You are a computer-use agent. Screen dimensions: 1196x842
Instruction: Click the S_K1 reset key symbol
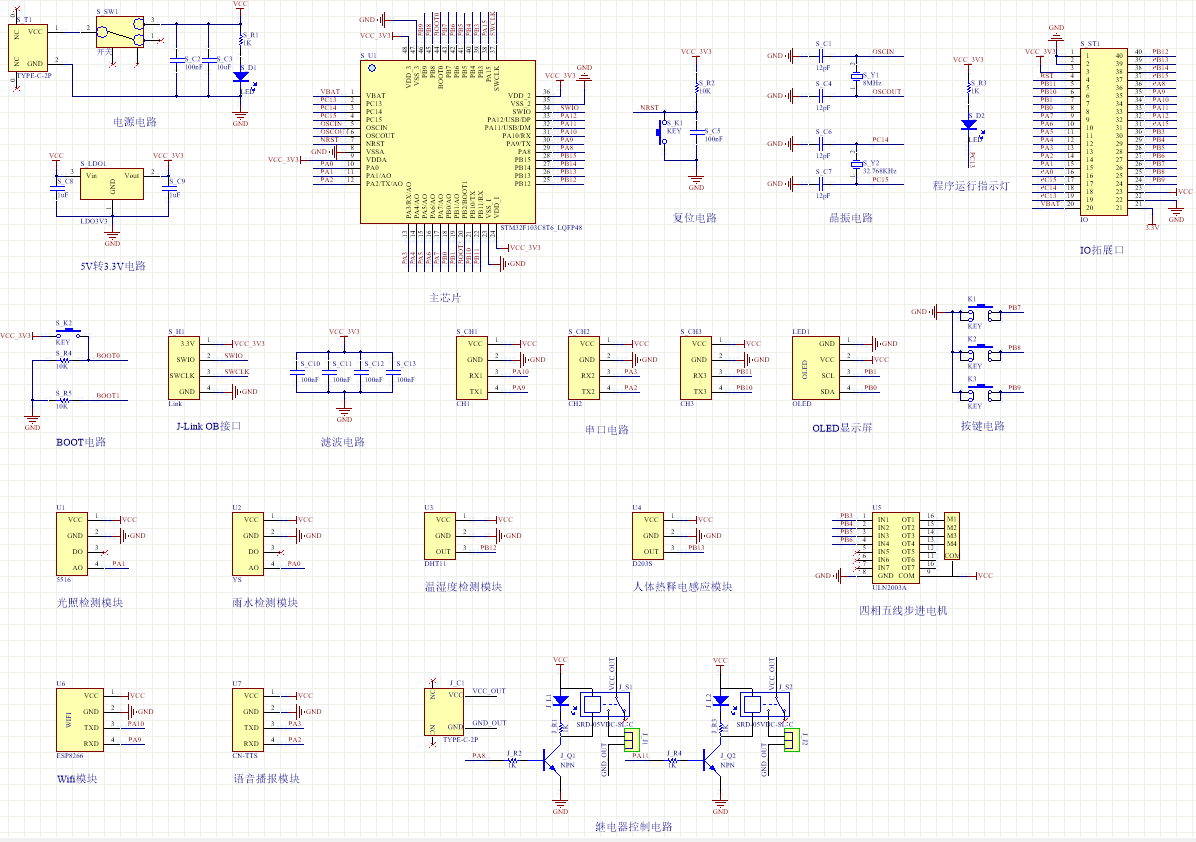tap(662, 131)
